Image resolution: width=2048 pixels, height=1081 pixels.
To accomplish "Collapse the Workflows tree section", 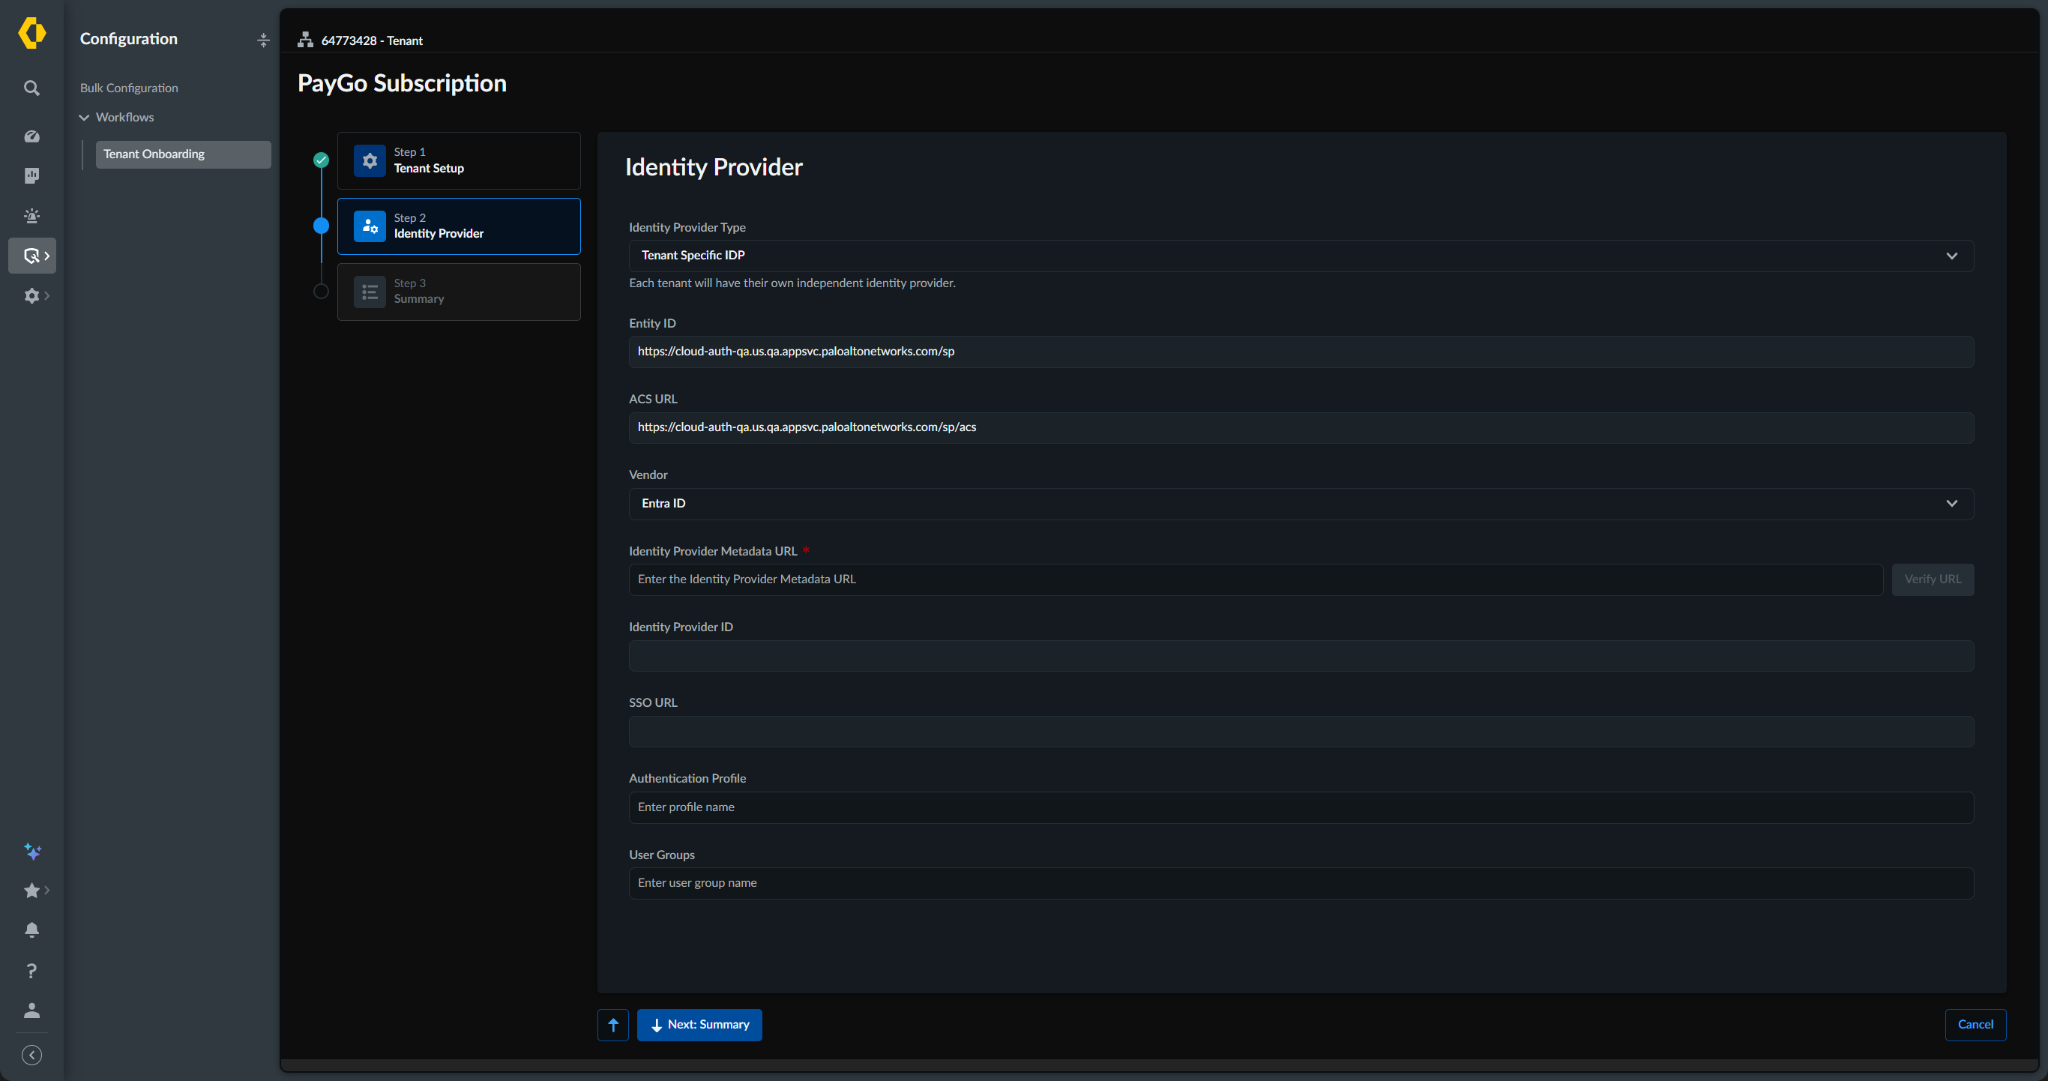I will (84, 117).
